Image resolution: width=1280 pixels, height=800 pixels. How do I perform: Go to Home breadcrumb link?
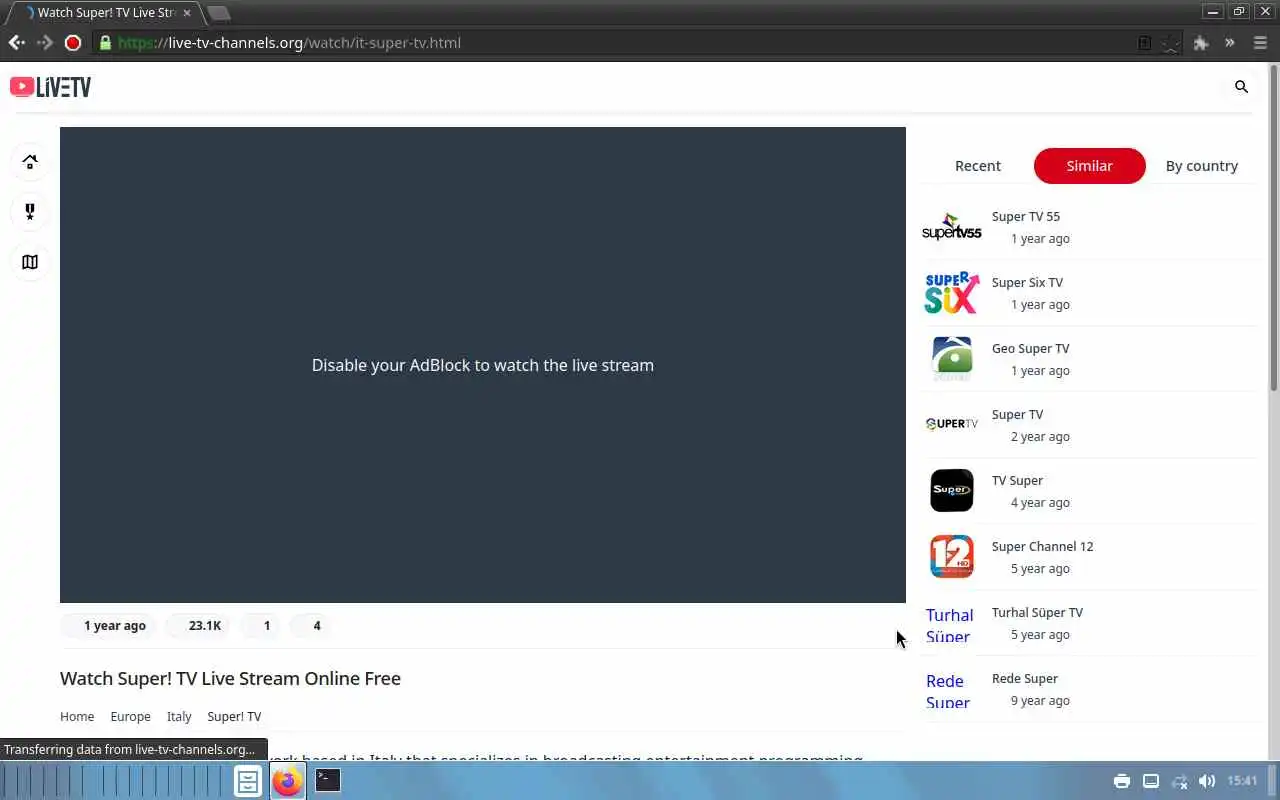tap(77, 716)
